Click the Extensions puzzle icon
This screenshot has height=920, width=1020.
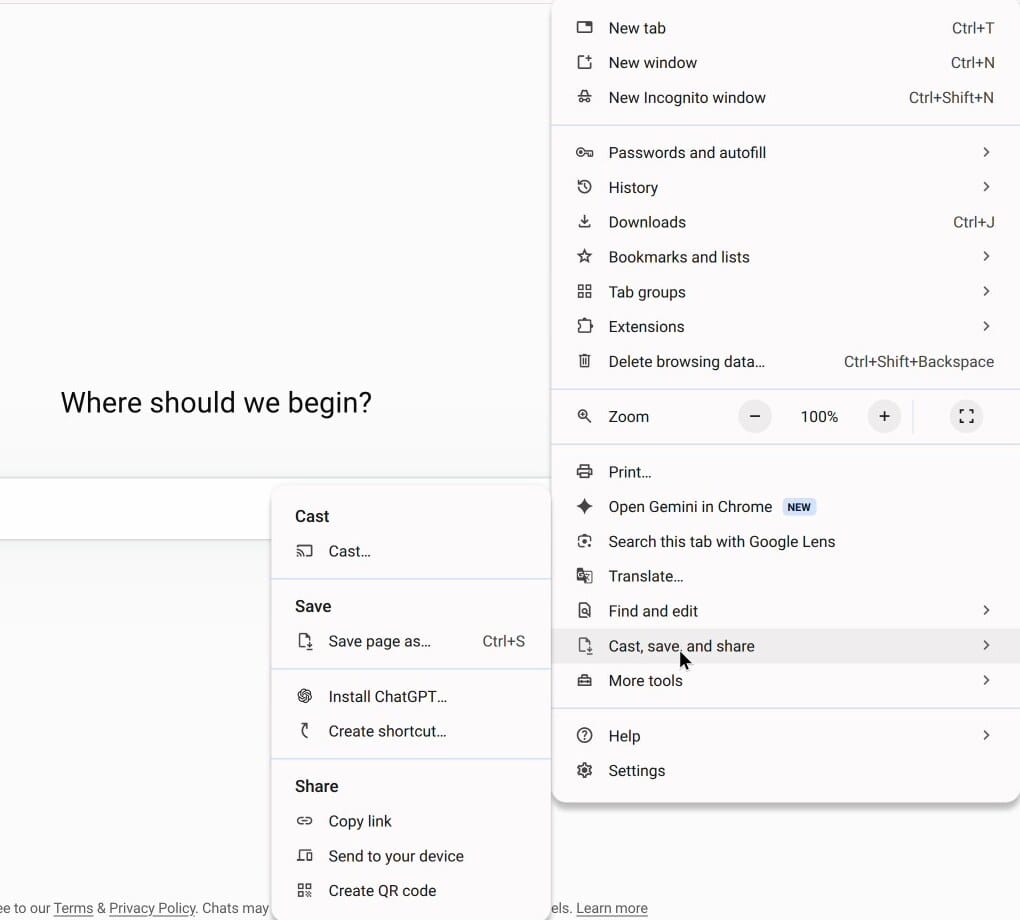click(584, 325)
